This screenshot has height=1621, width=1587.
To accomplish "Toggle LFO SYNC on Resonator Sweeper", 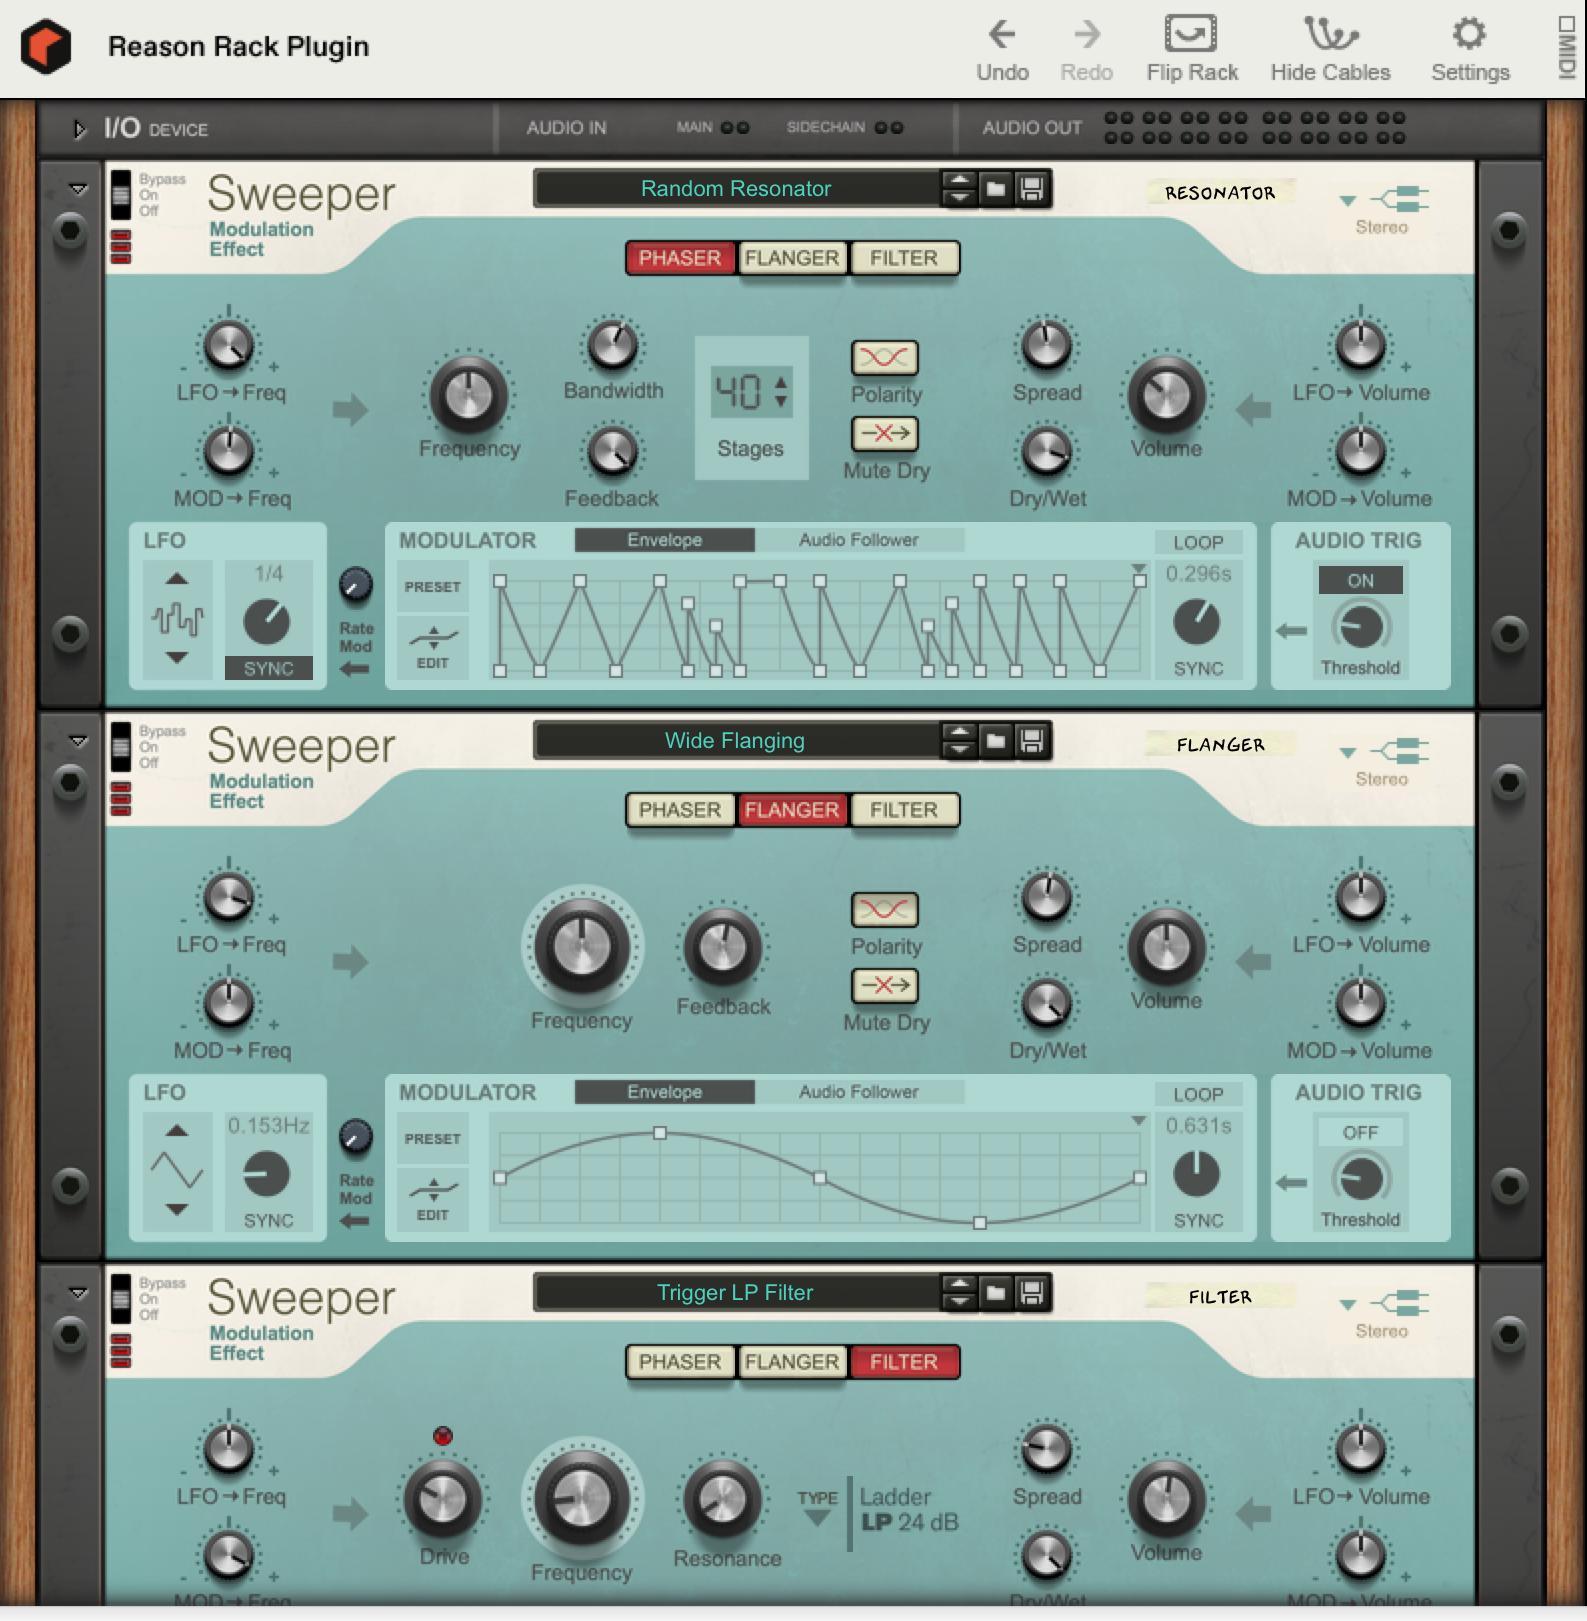I will point(268,668).
